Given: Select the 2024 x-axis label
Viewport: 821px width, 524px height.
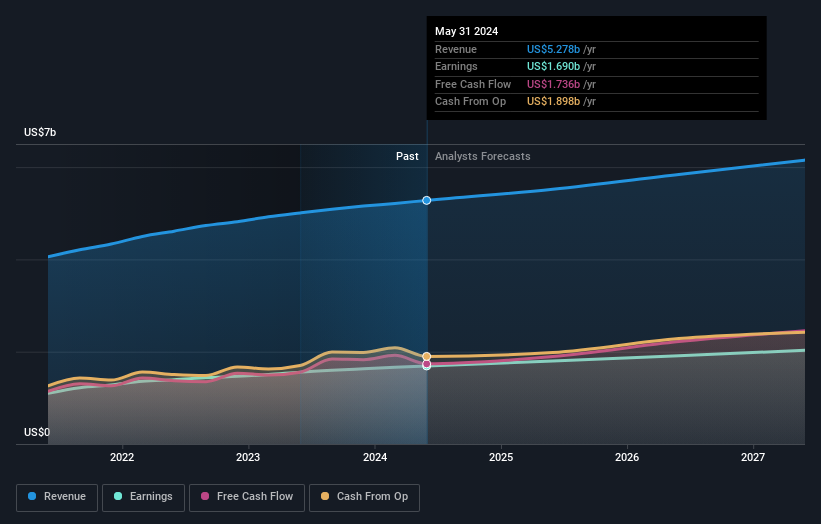Looking at the screenshot, I should (x=375, y=457).
